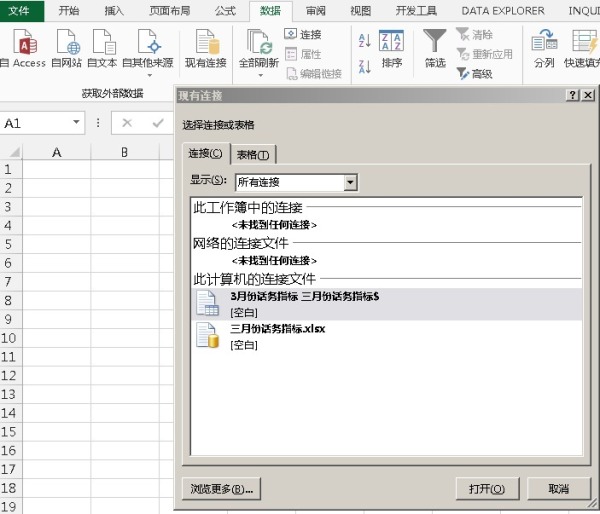Click the formula bar confirm checkmark icon
The height and width of the screenshot is (514, 600).
click(x=158, y=123)
